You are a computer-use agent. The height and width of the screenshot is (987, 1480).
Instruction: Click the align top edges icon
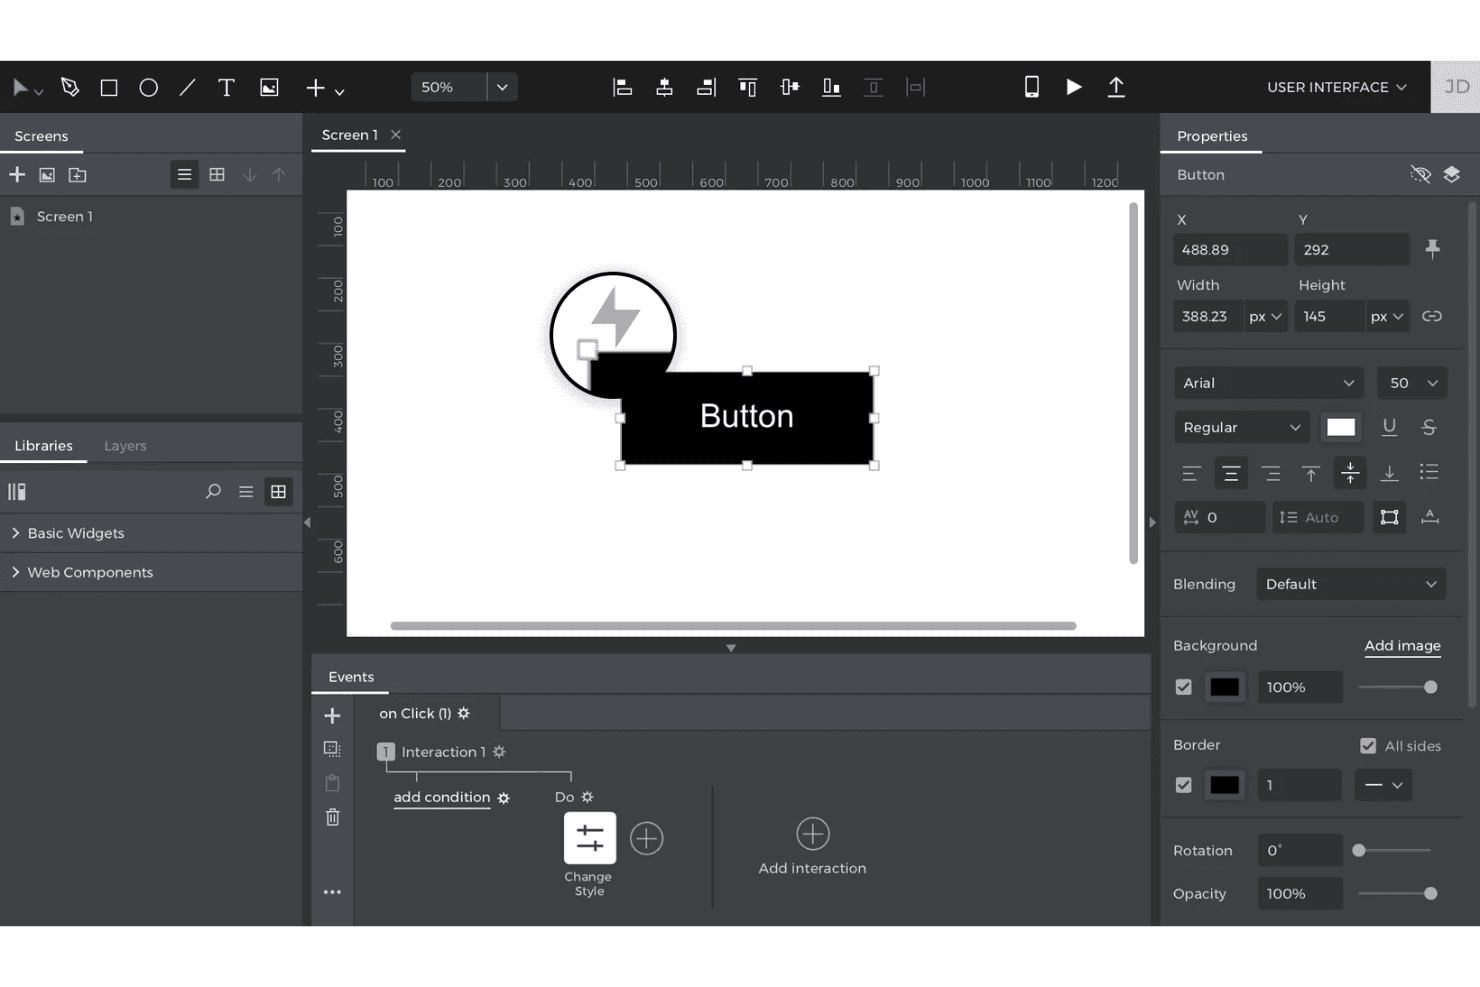pos(747,87)
